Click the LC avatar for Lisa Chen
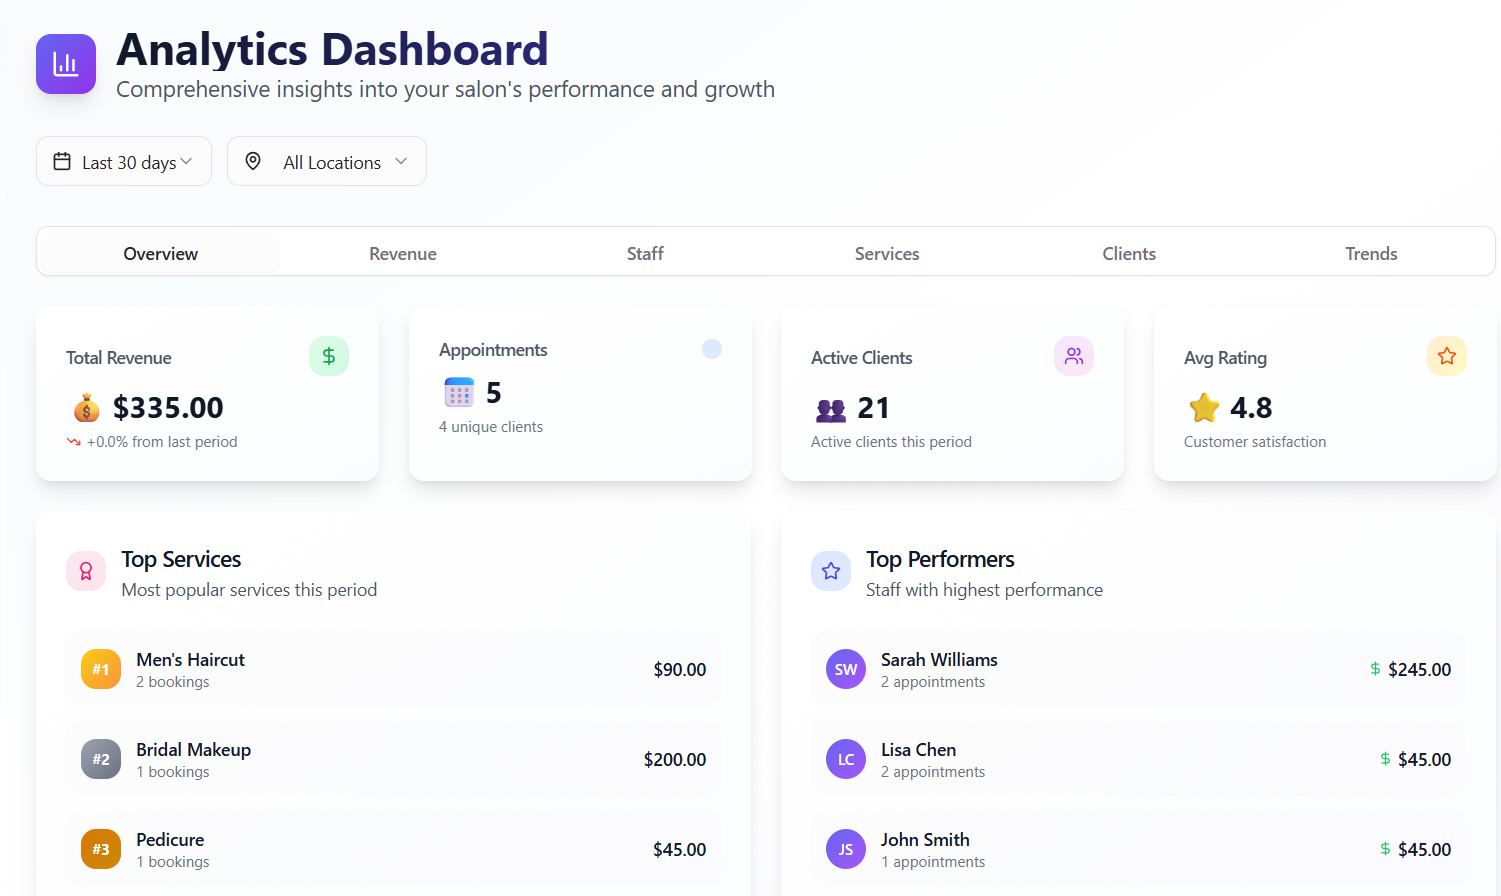Viewport: 1501px width, 896px height. (x=845, y=759)
